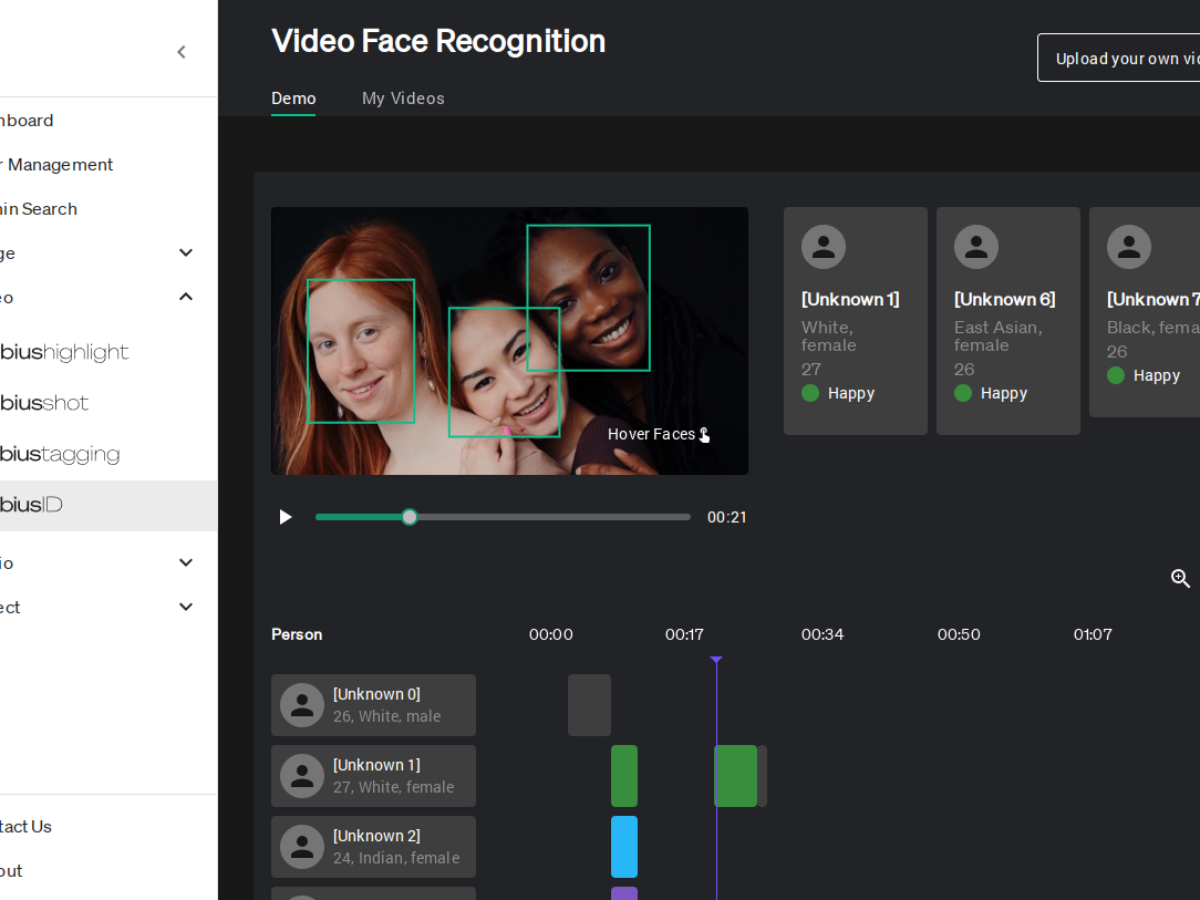The height and width of the screenshot is (900, 1200).
Task: Click avatar icon on Unknown 7 card
Action: click(1129, 246)
